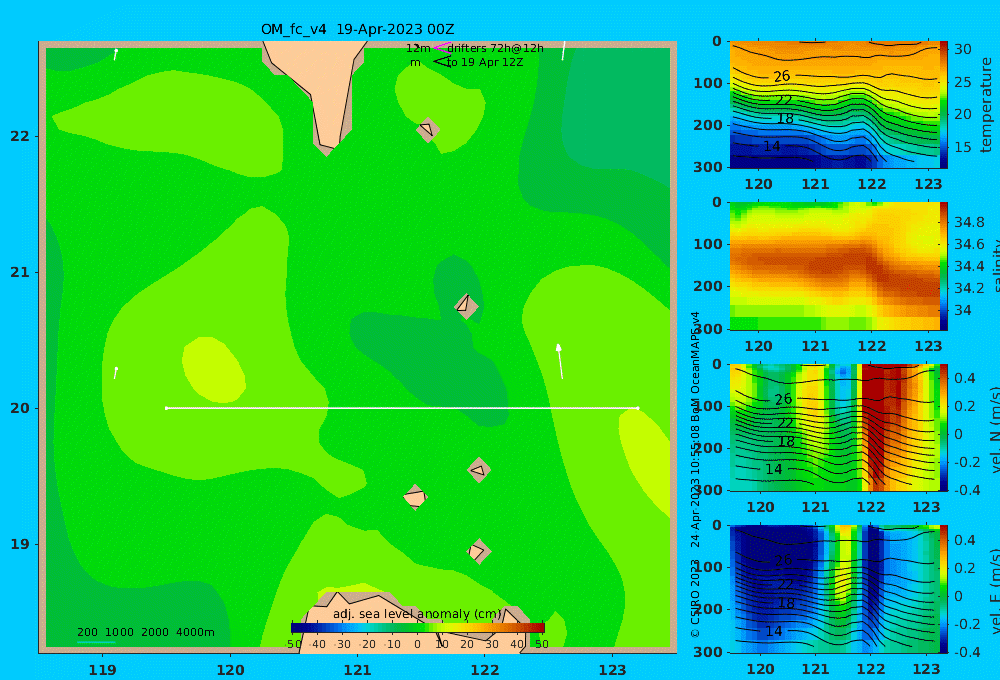Click the '200 1000 2000 4000m' depth legend
1000x680 pixels.
point(145,632)
